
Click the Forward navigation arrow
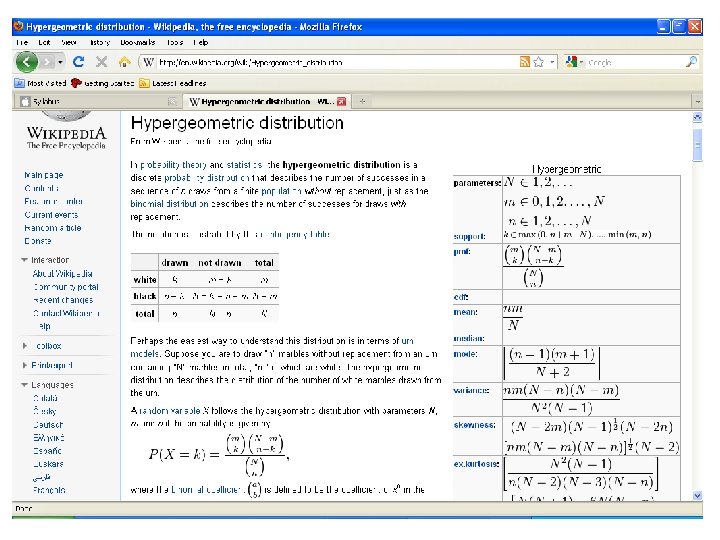[x=47, y=62]
